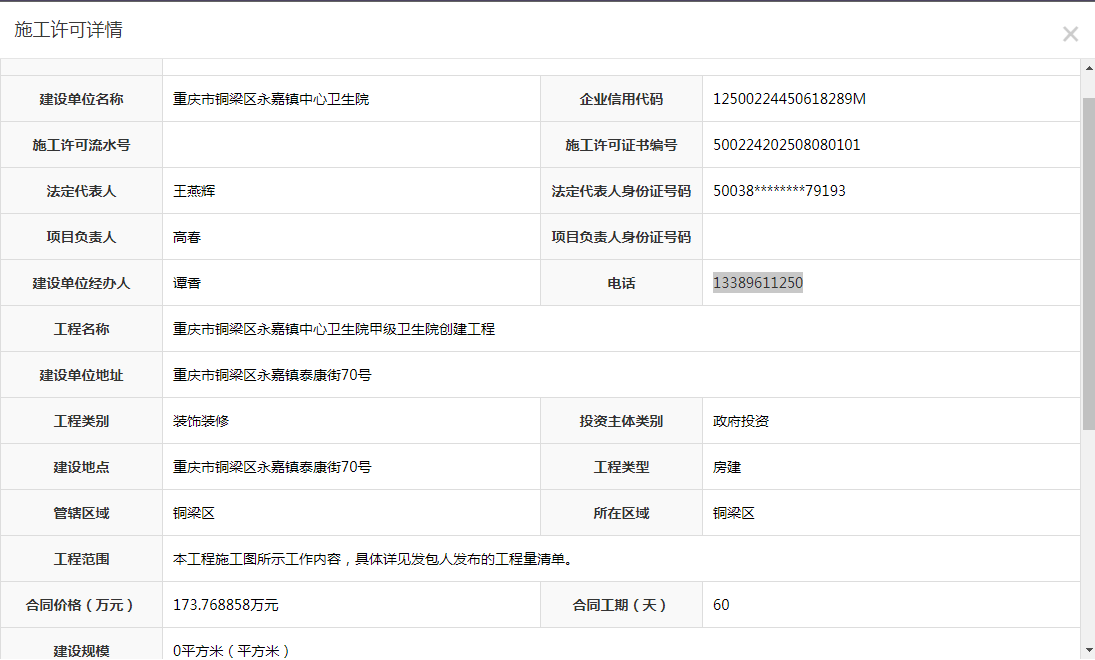Image resolution: width=1095 pixels, height=660 pixels.
Task: Click the 工程名称 value text
Action: pos(334,329)
